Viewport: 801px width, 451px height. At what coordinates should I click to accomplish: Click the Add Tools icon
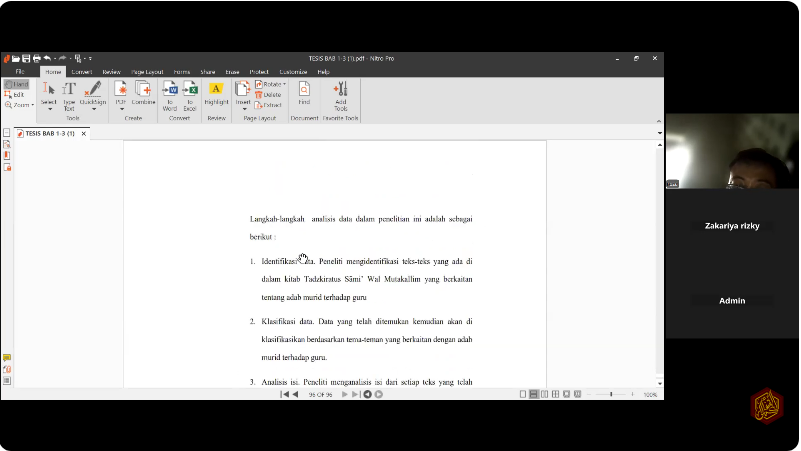[340, 95]
